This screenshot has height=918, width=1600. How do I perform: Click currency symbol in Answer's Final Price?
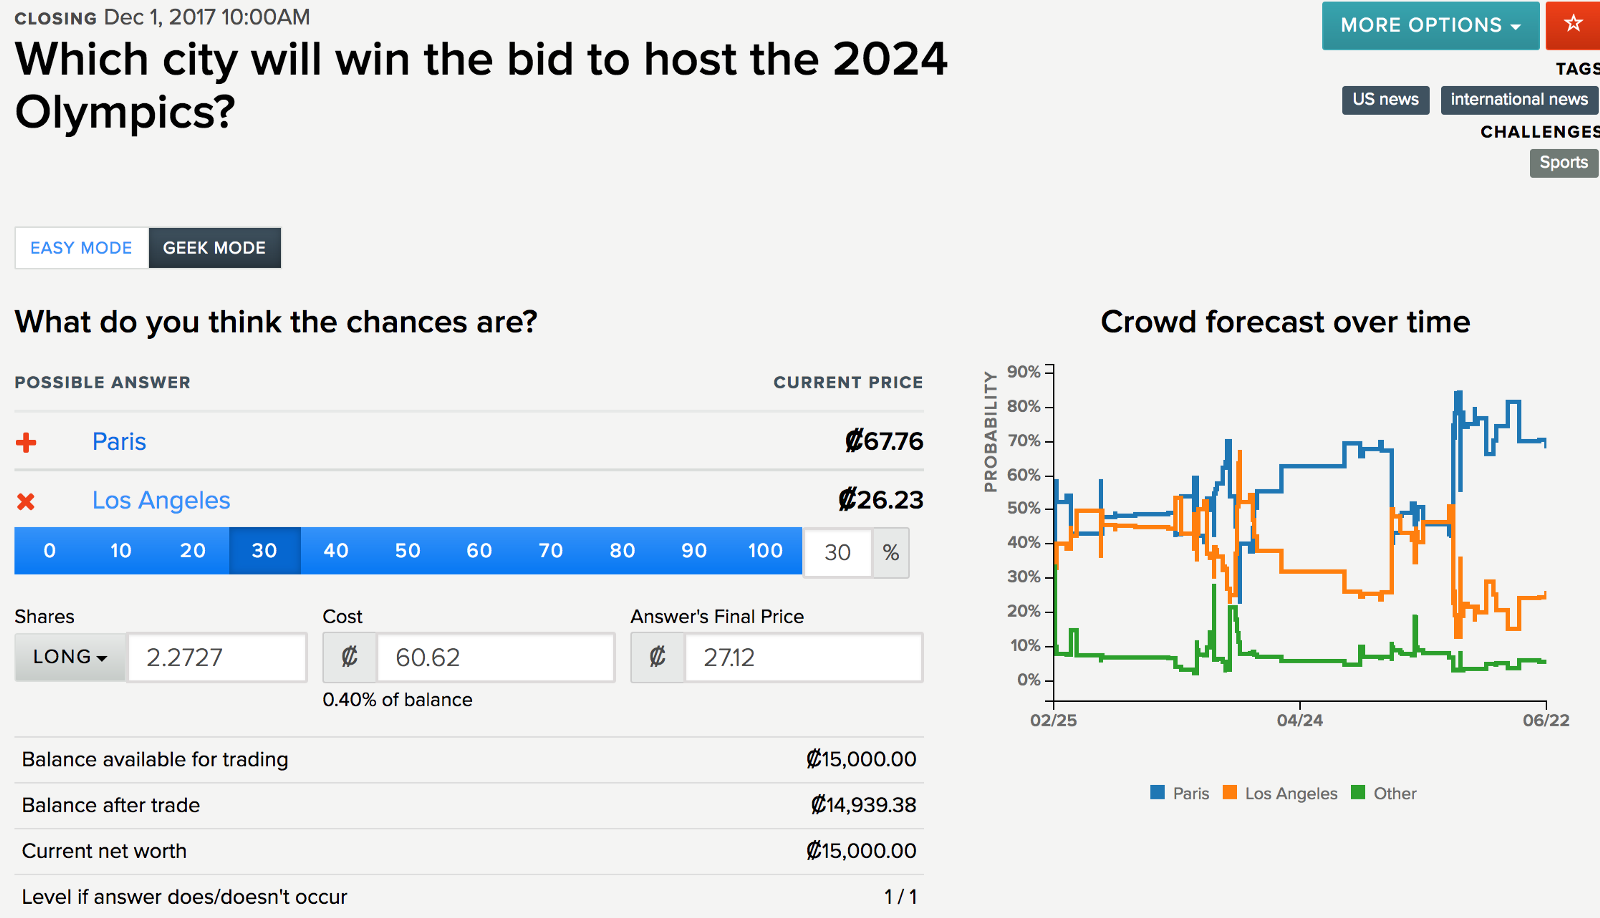(658, 657)
